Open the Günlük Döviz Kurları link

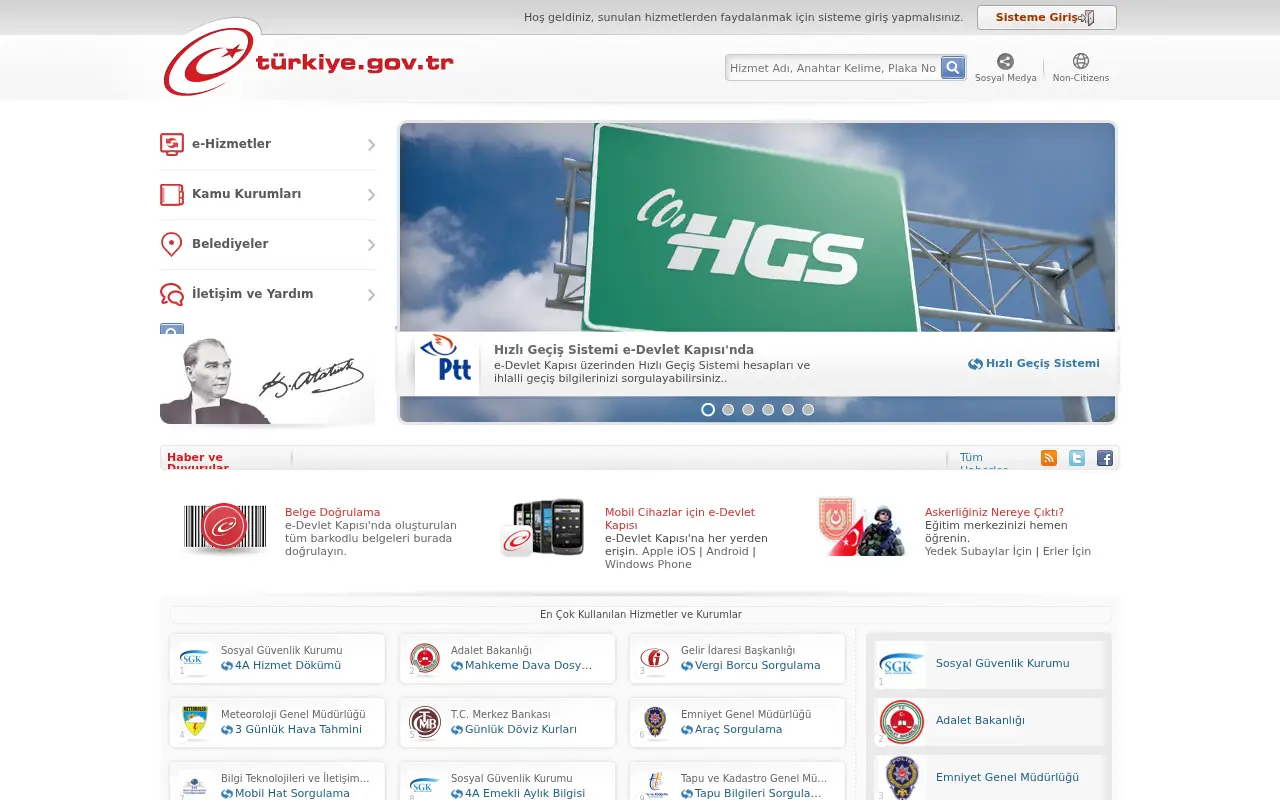(x=514, y=730)
